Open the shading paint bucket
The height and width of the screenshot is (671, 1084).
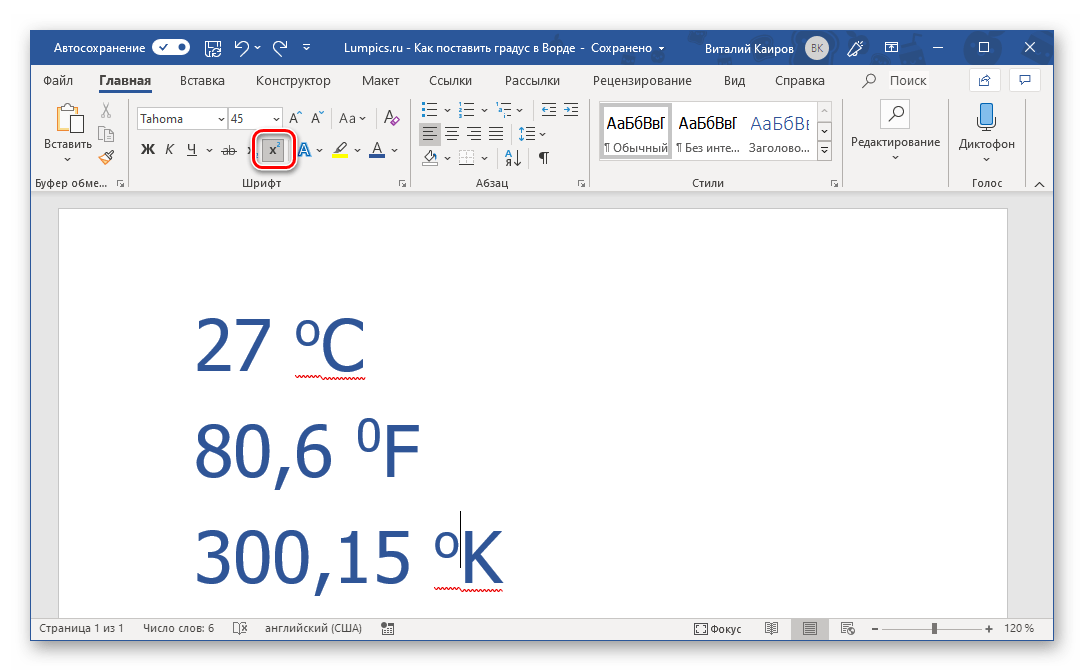[430, 158]
